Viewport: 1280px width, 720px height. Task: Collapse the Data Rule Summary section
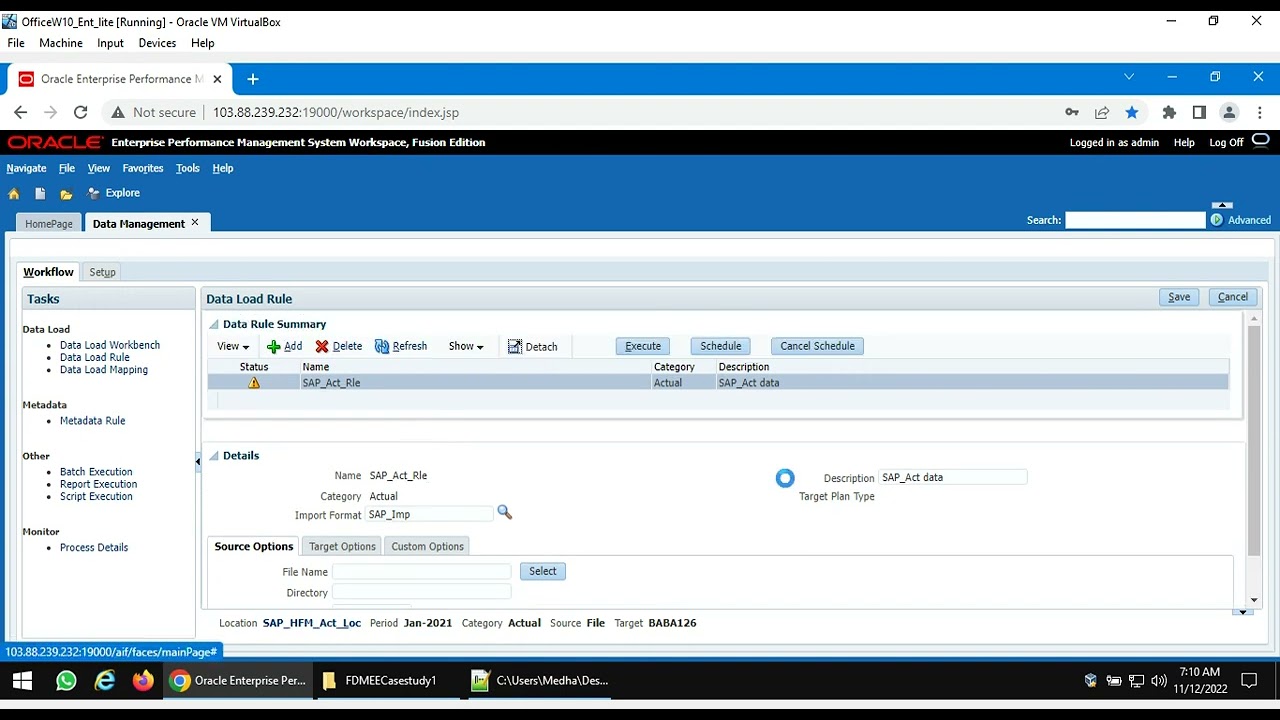pos(213,324)
